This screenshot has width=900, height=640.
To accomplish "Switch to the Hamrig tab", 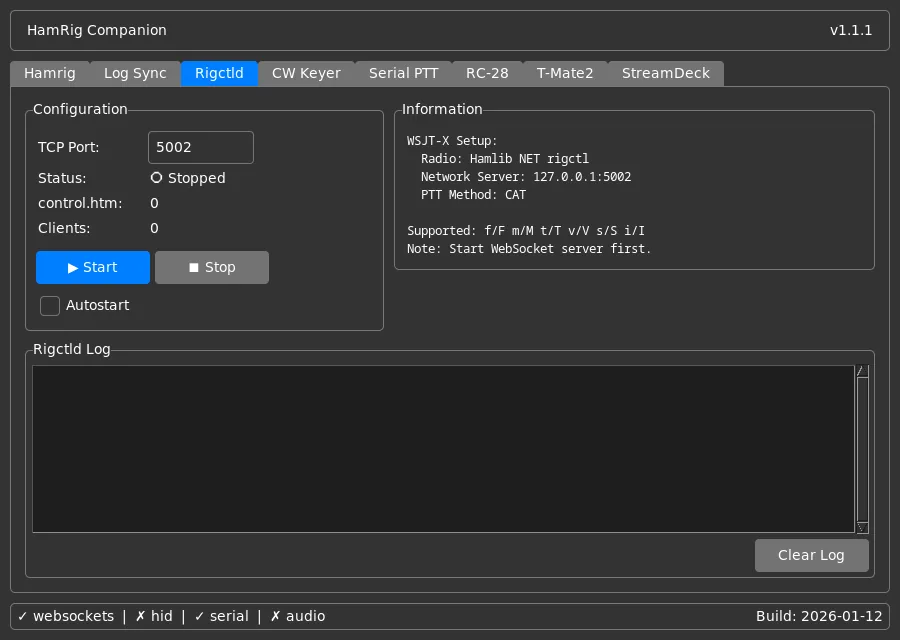I will pyautogui.click(x=50, y=73).
